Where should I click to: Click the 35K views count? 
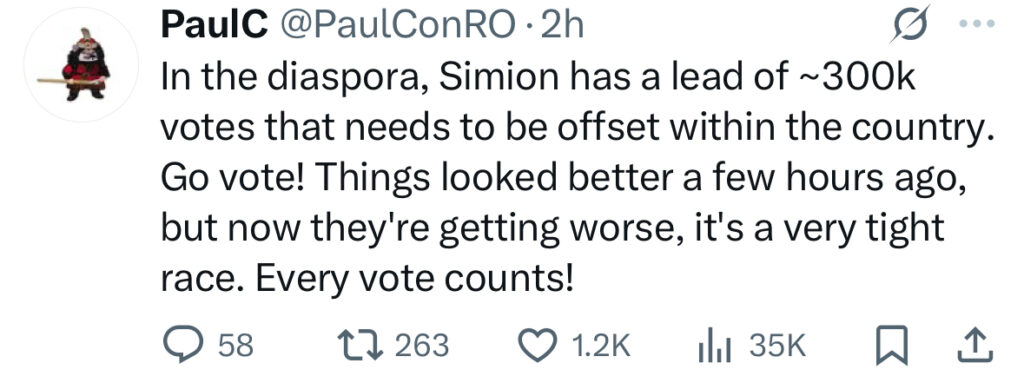(x=777, y=346)
